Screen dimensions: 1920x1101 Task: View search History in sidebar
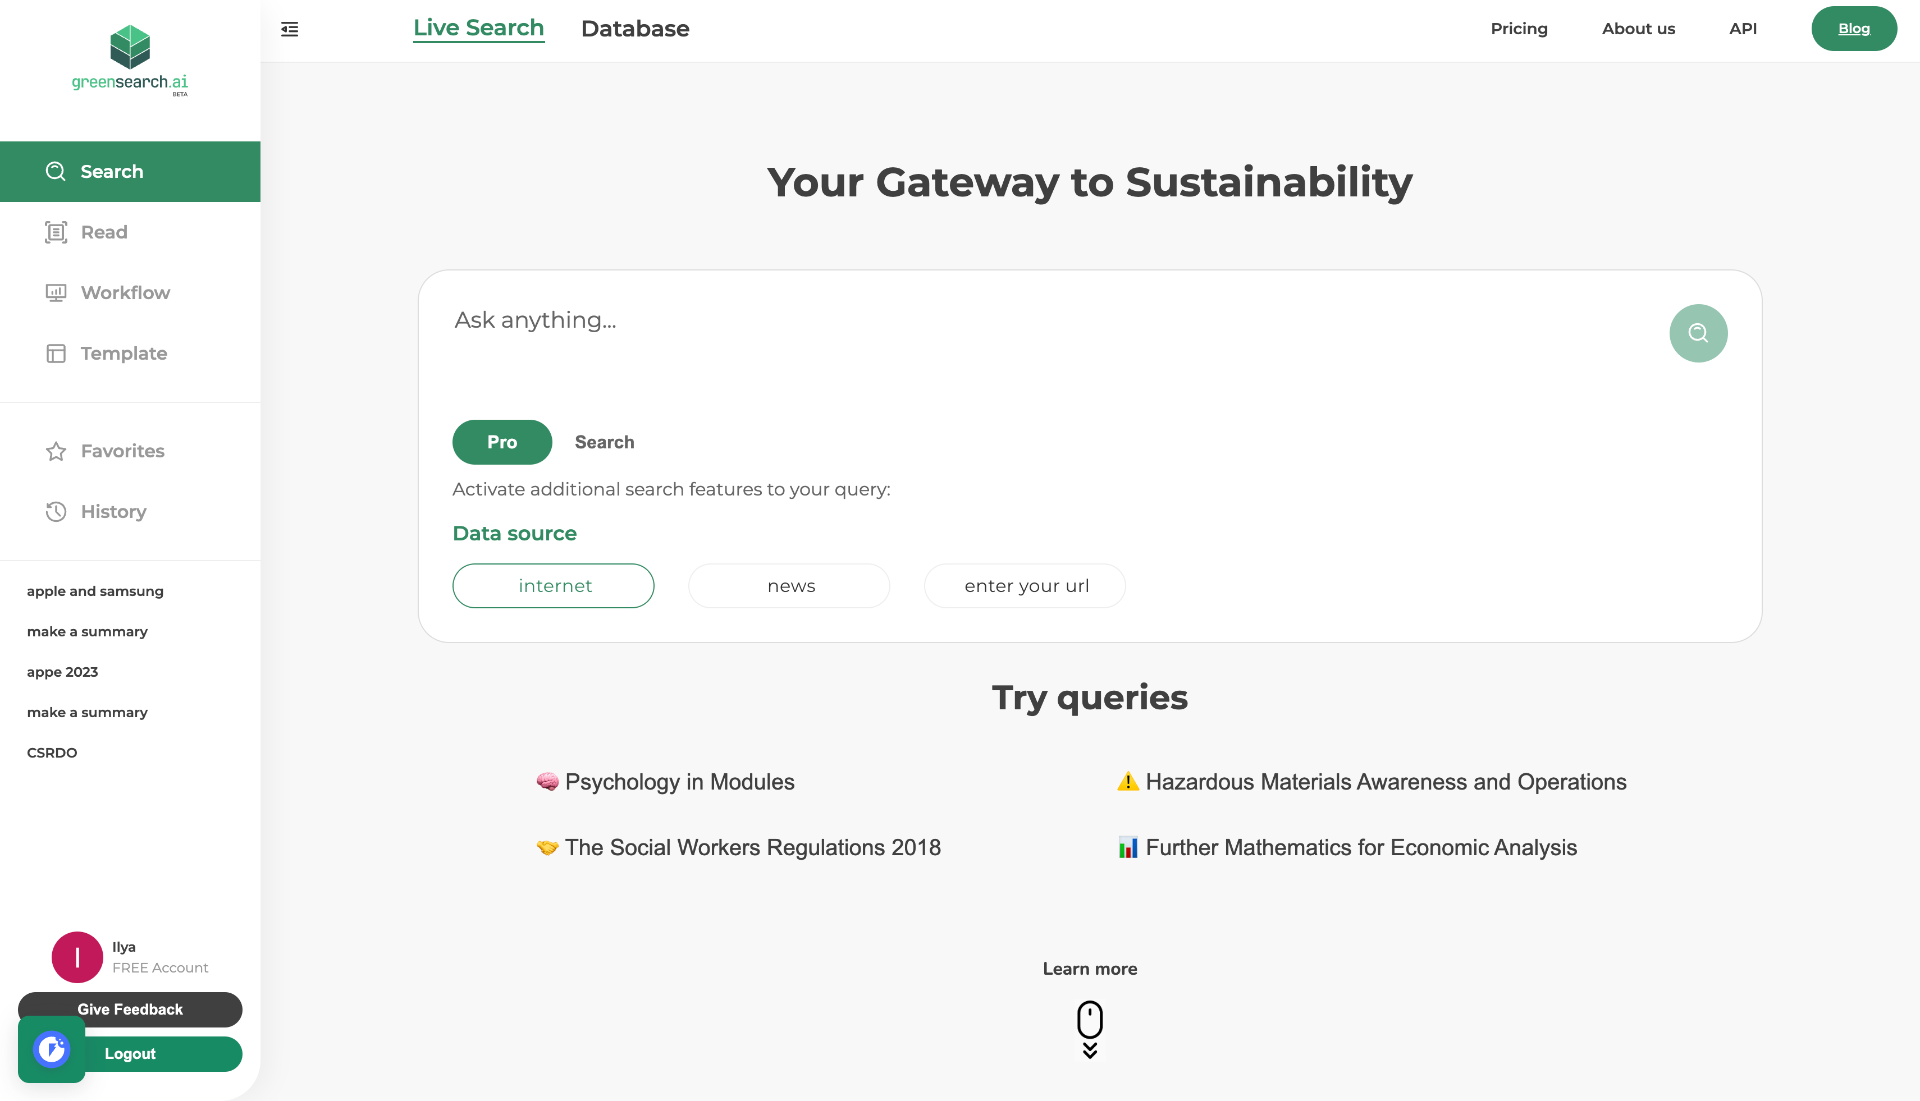[x=56, y=511]
